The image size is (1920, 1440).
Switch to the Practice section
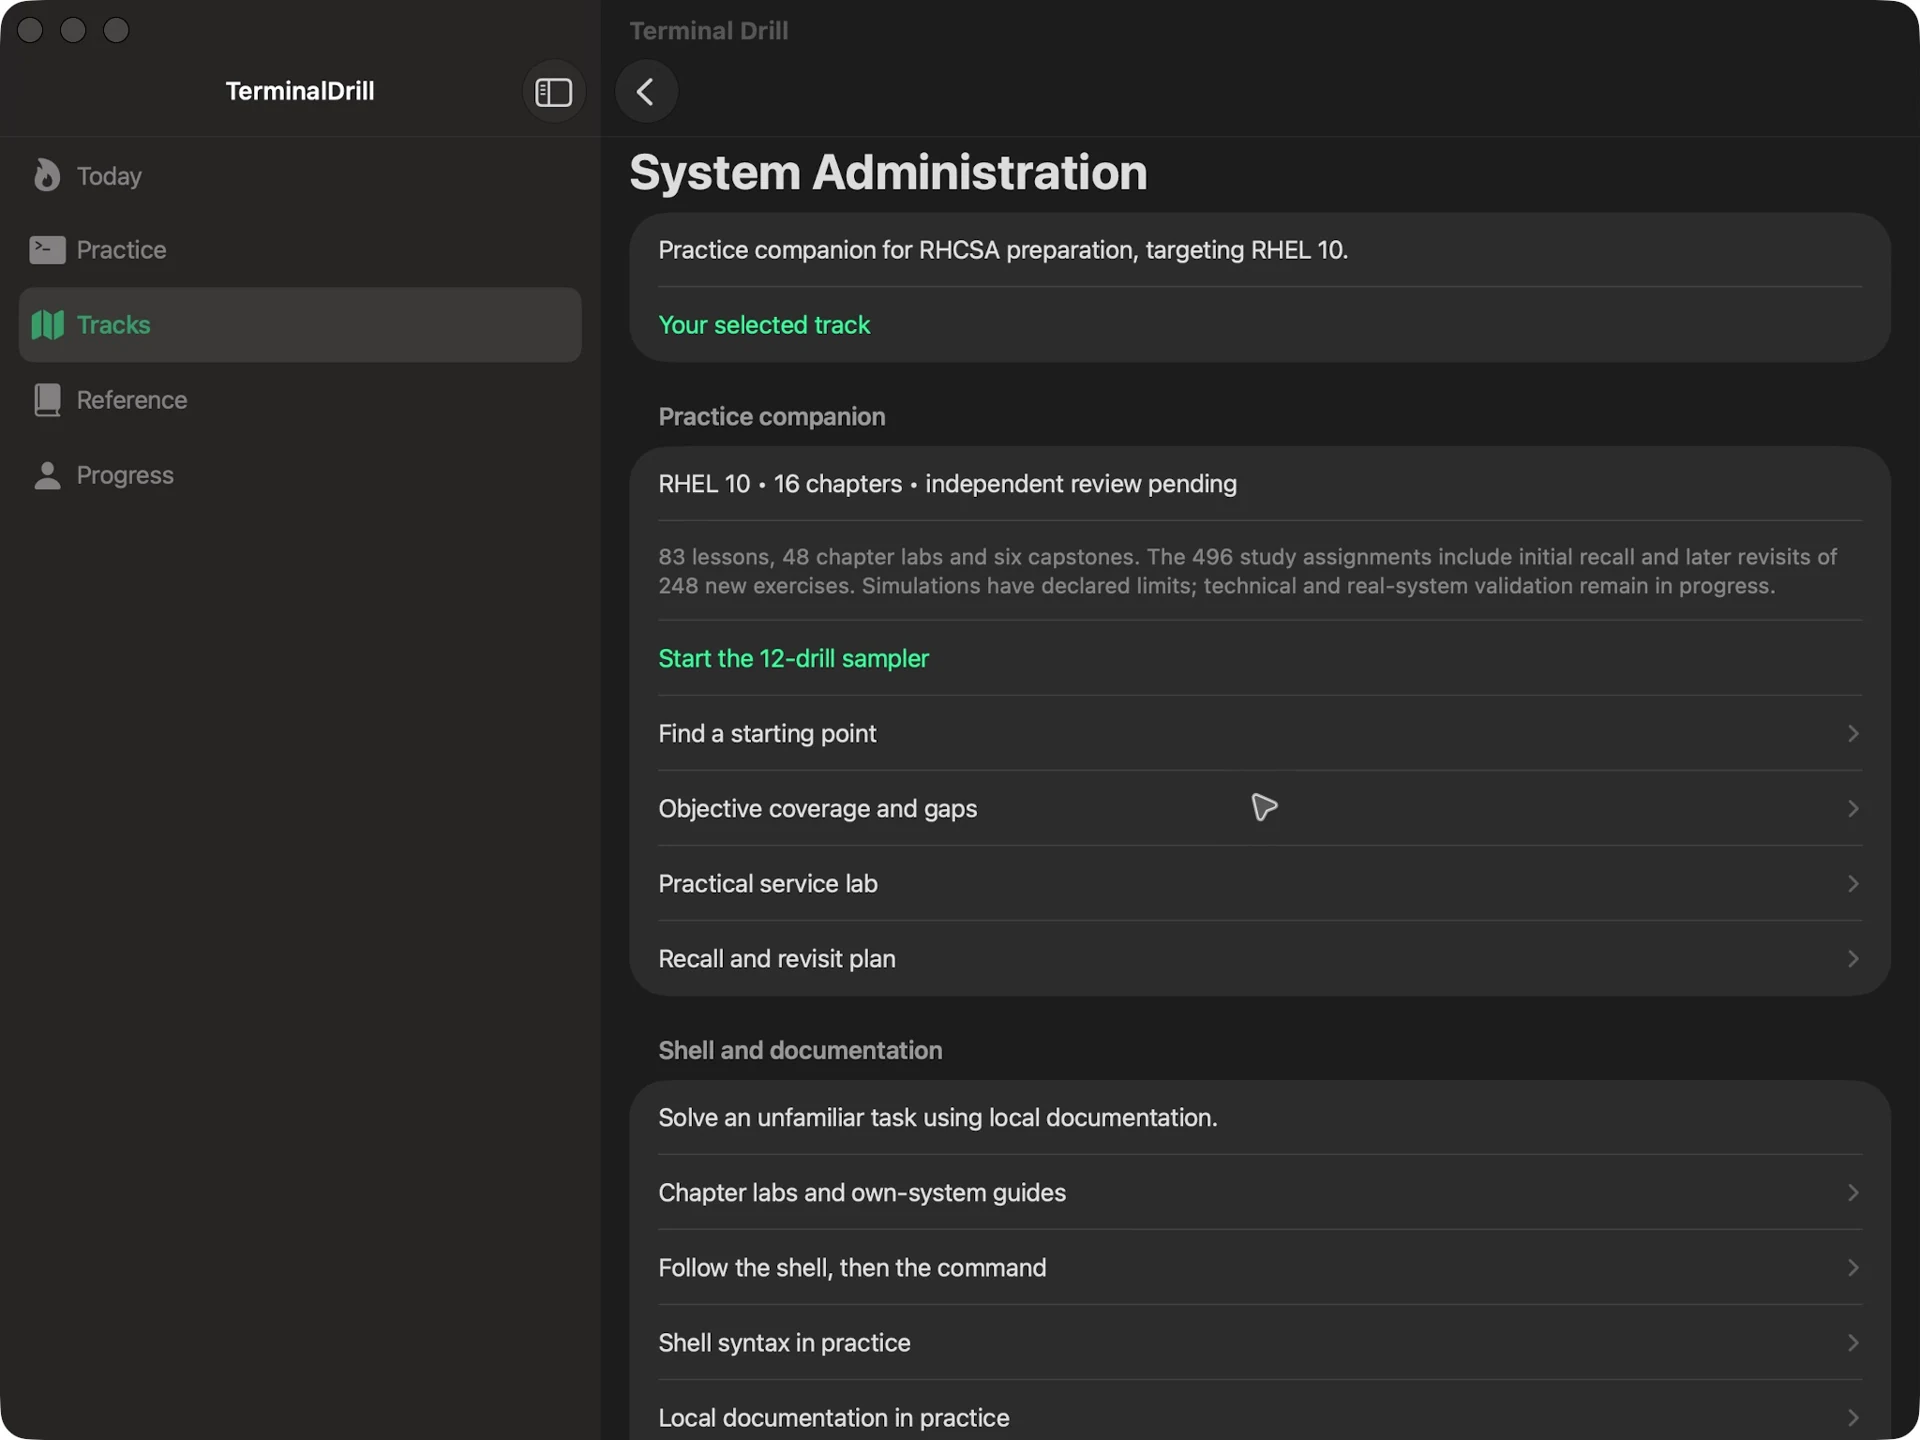click(x=300, y=250)
